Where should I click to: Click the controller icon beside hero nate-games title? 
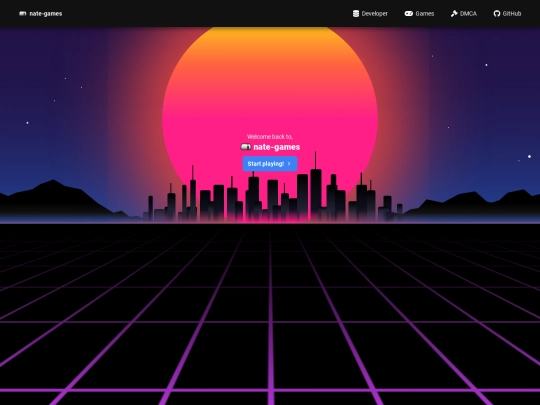pyautogui.click(x=246, y=147)
